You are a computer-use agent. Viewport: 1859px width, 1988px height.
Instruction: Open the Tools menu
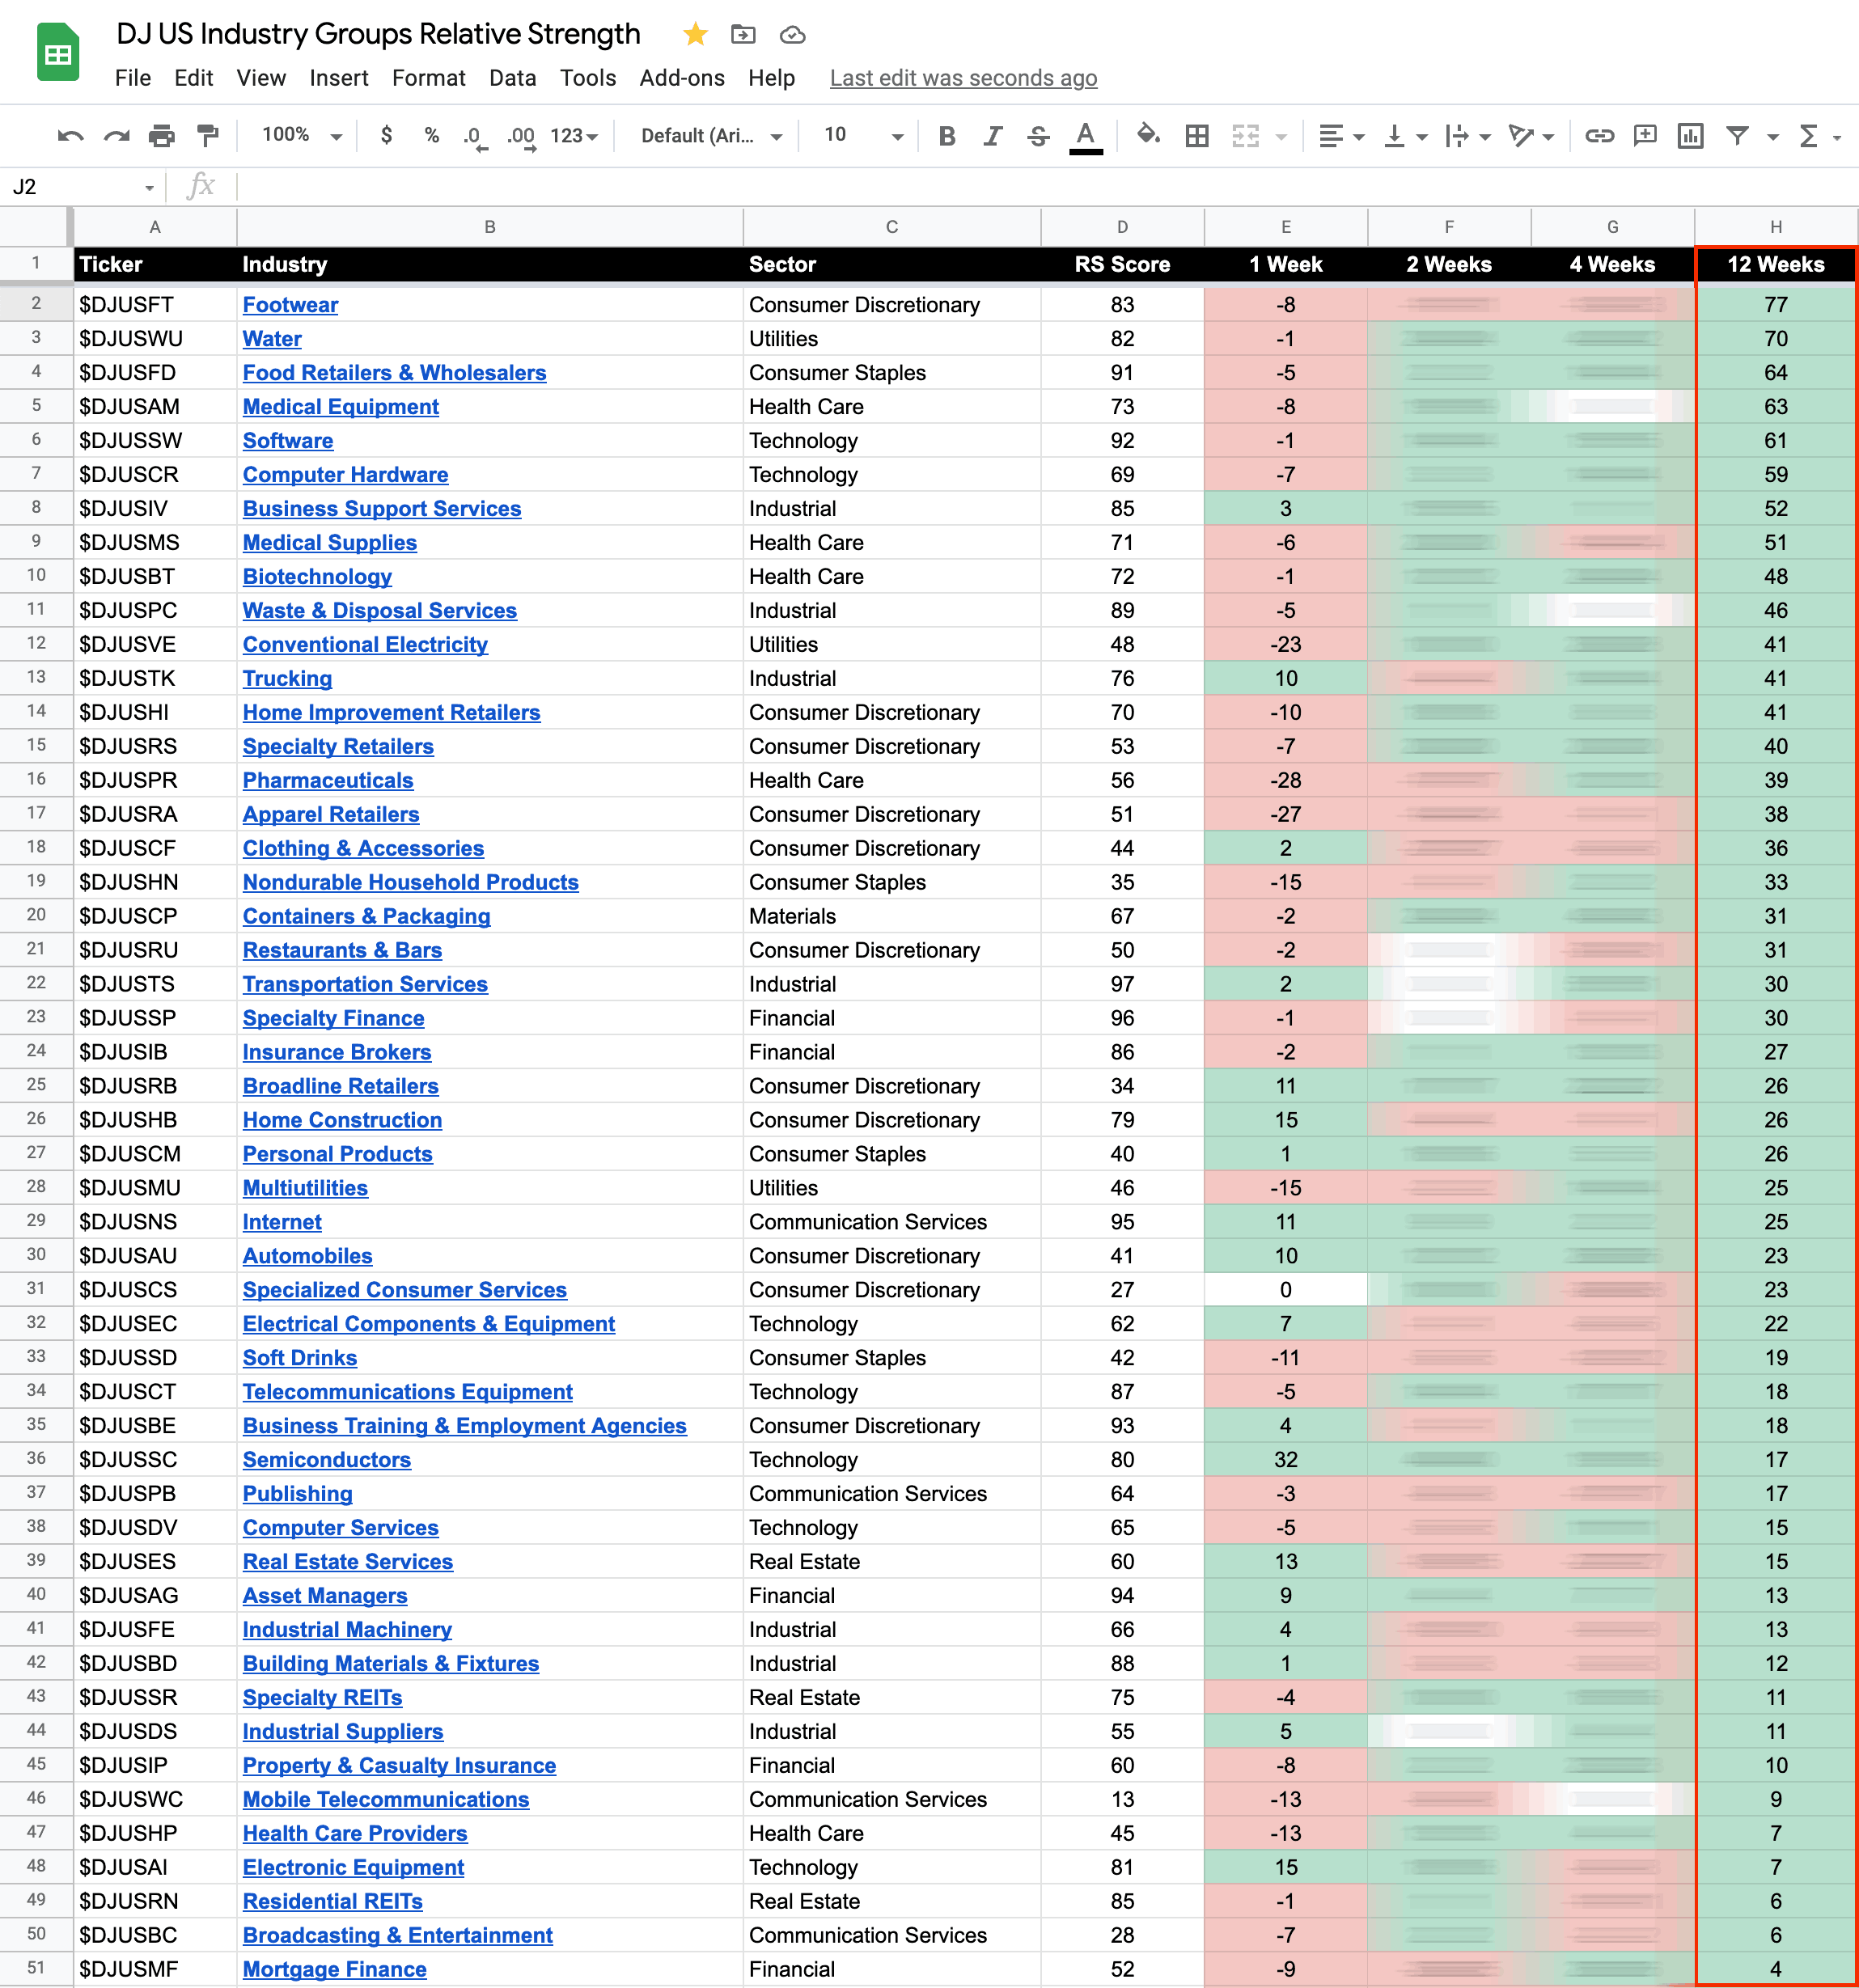click(x=588, y=78)
